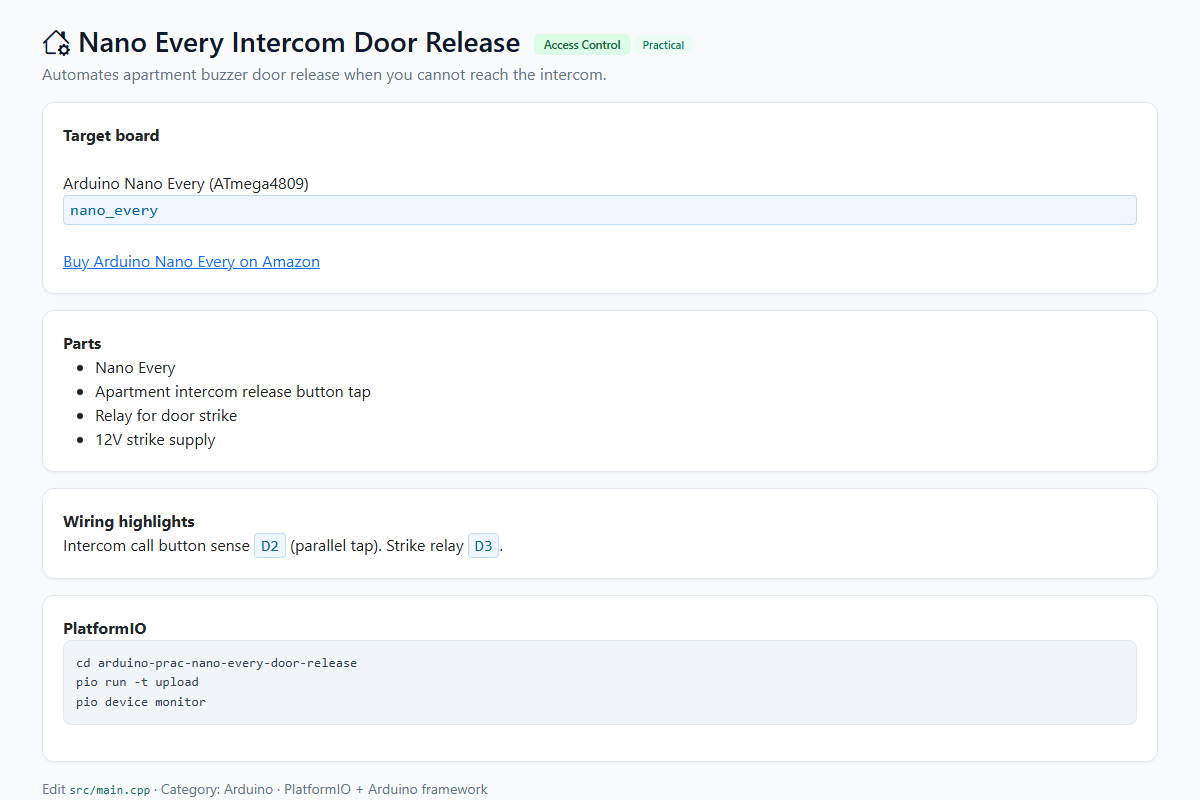Select the D3 pin code tag
1200x800 pixels.
(483, 546)
